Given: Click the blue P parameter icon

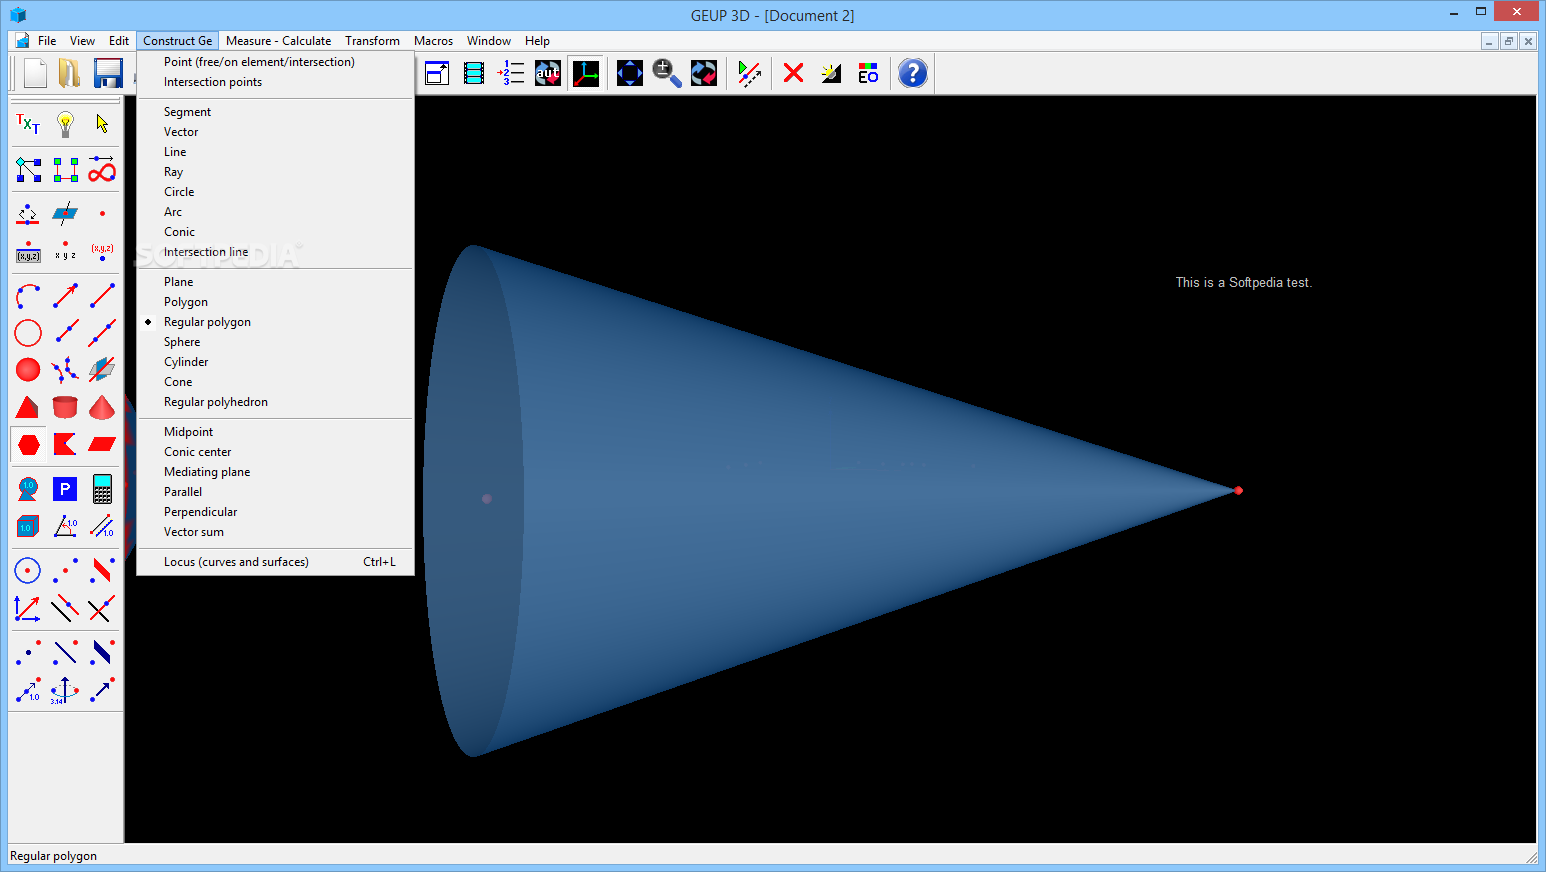Looking at the screenshot, I should pyautogui.click(x=65, y=489).
